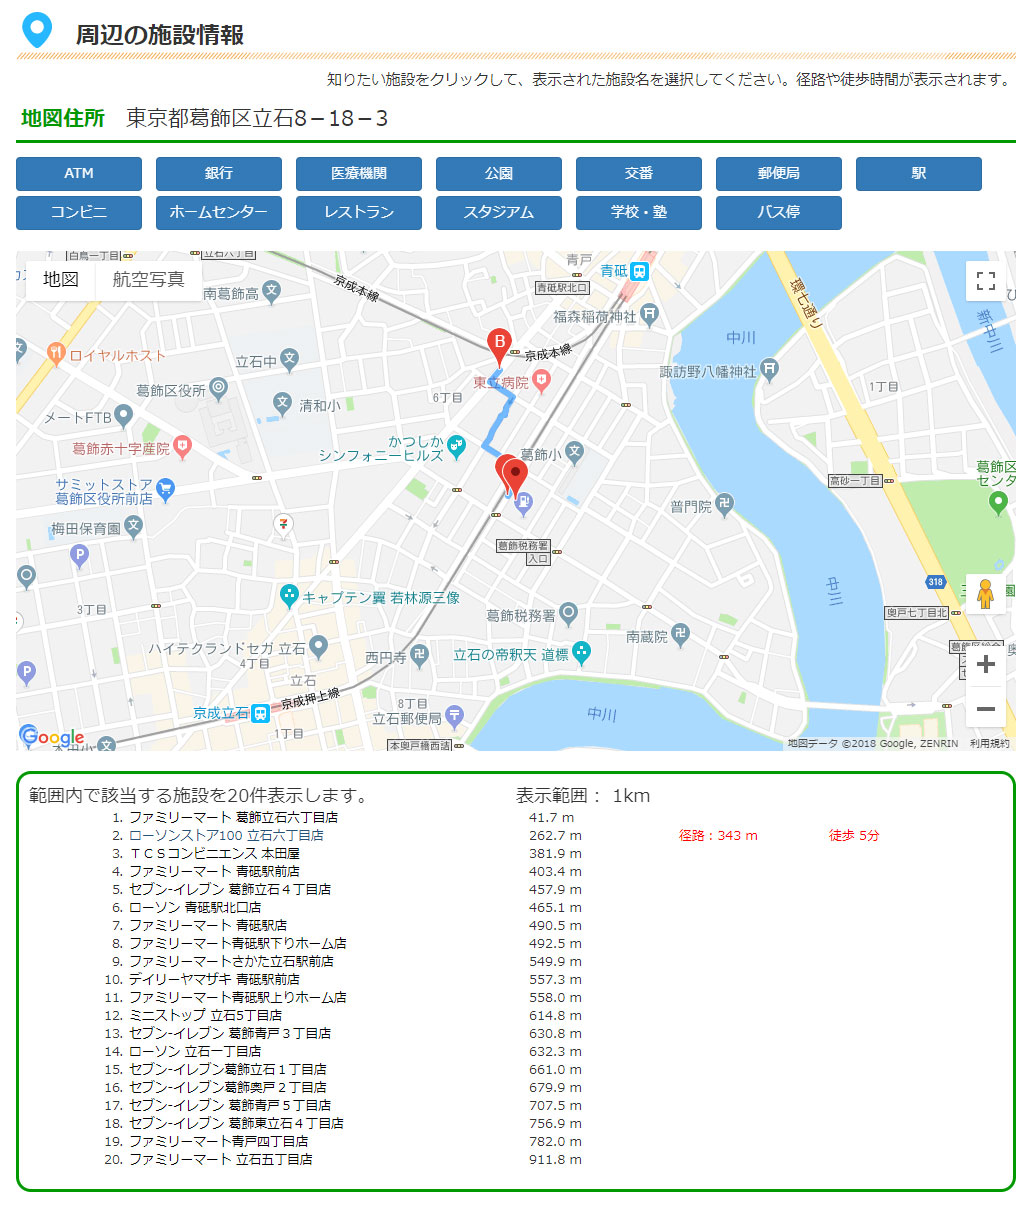Show nearby 駅 facilities
Image resolution: width=1030 pixels, height=1212 pixels.
(x=918, y=173)
